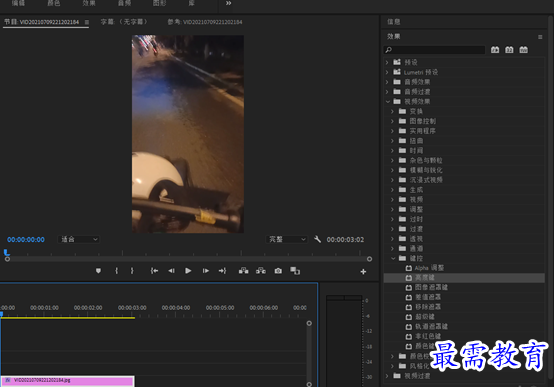Show more workspaces with the double arrow
554x387 pixels.
click(x=229, y=3)
